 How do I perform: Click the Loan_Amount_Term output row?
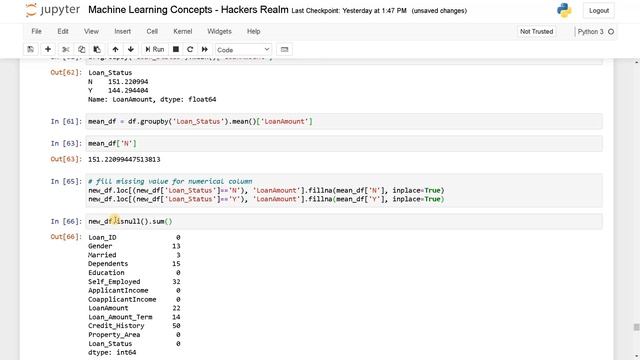pos(134,317)
